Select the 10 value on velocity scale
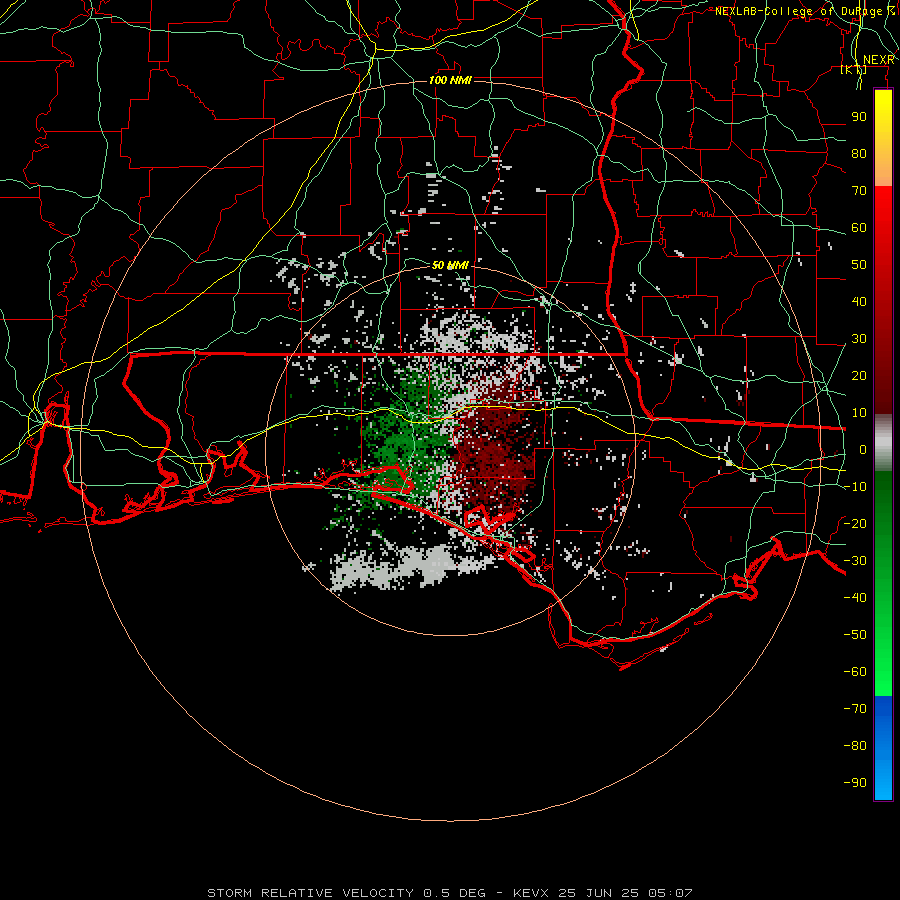The width and height of the screenshot is (900, 900). (859, 413)
